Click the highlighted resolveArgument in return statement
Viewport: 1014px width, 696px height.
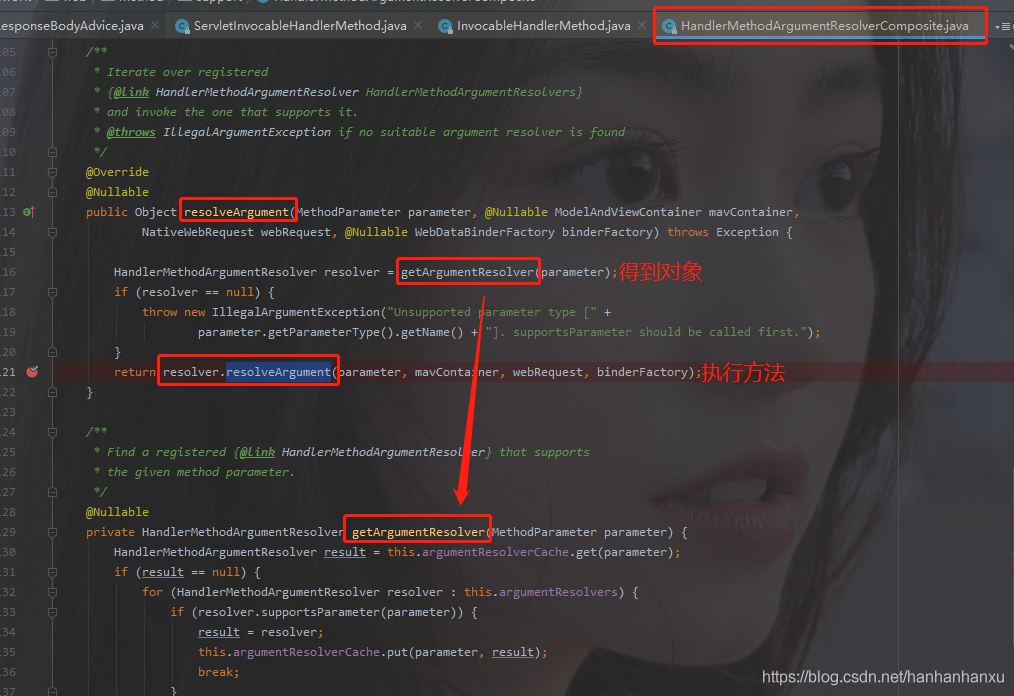click(278, 372)
